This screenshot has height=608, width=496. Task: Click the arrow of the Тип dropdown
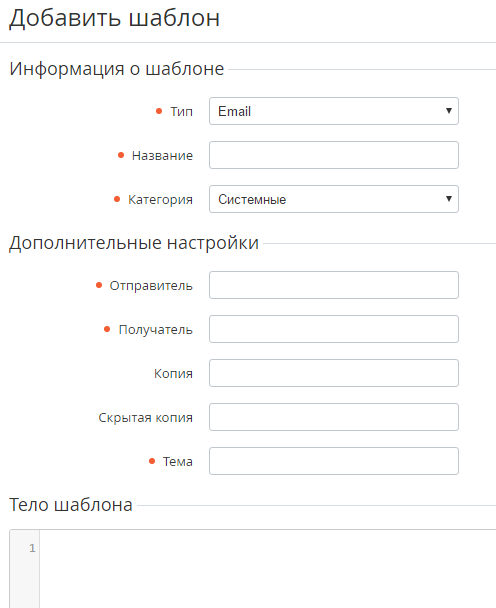[449, 111]
